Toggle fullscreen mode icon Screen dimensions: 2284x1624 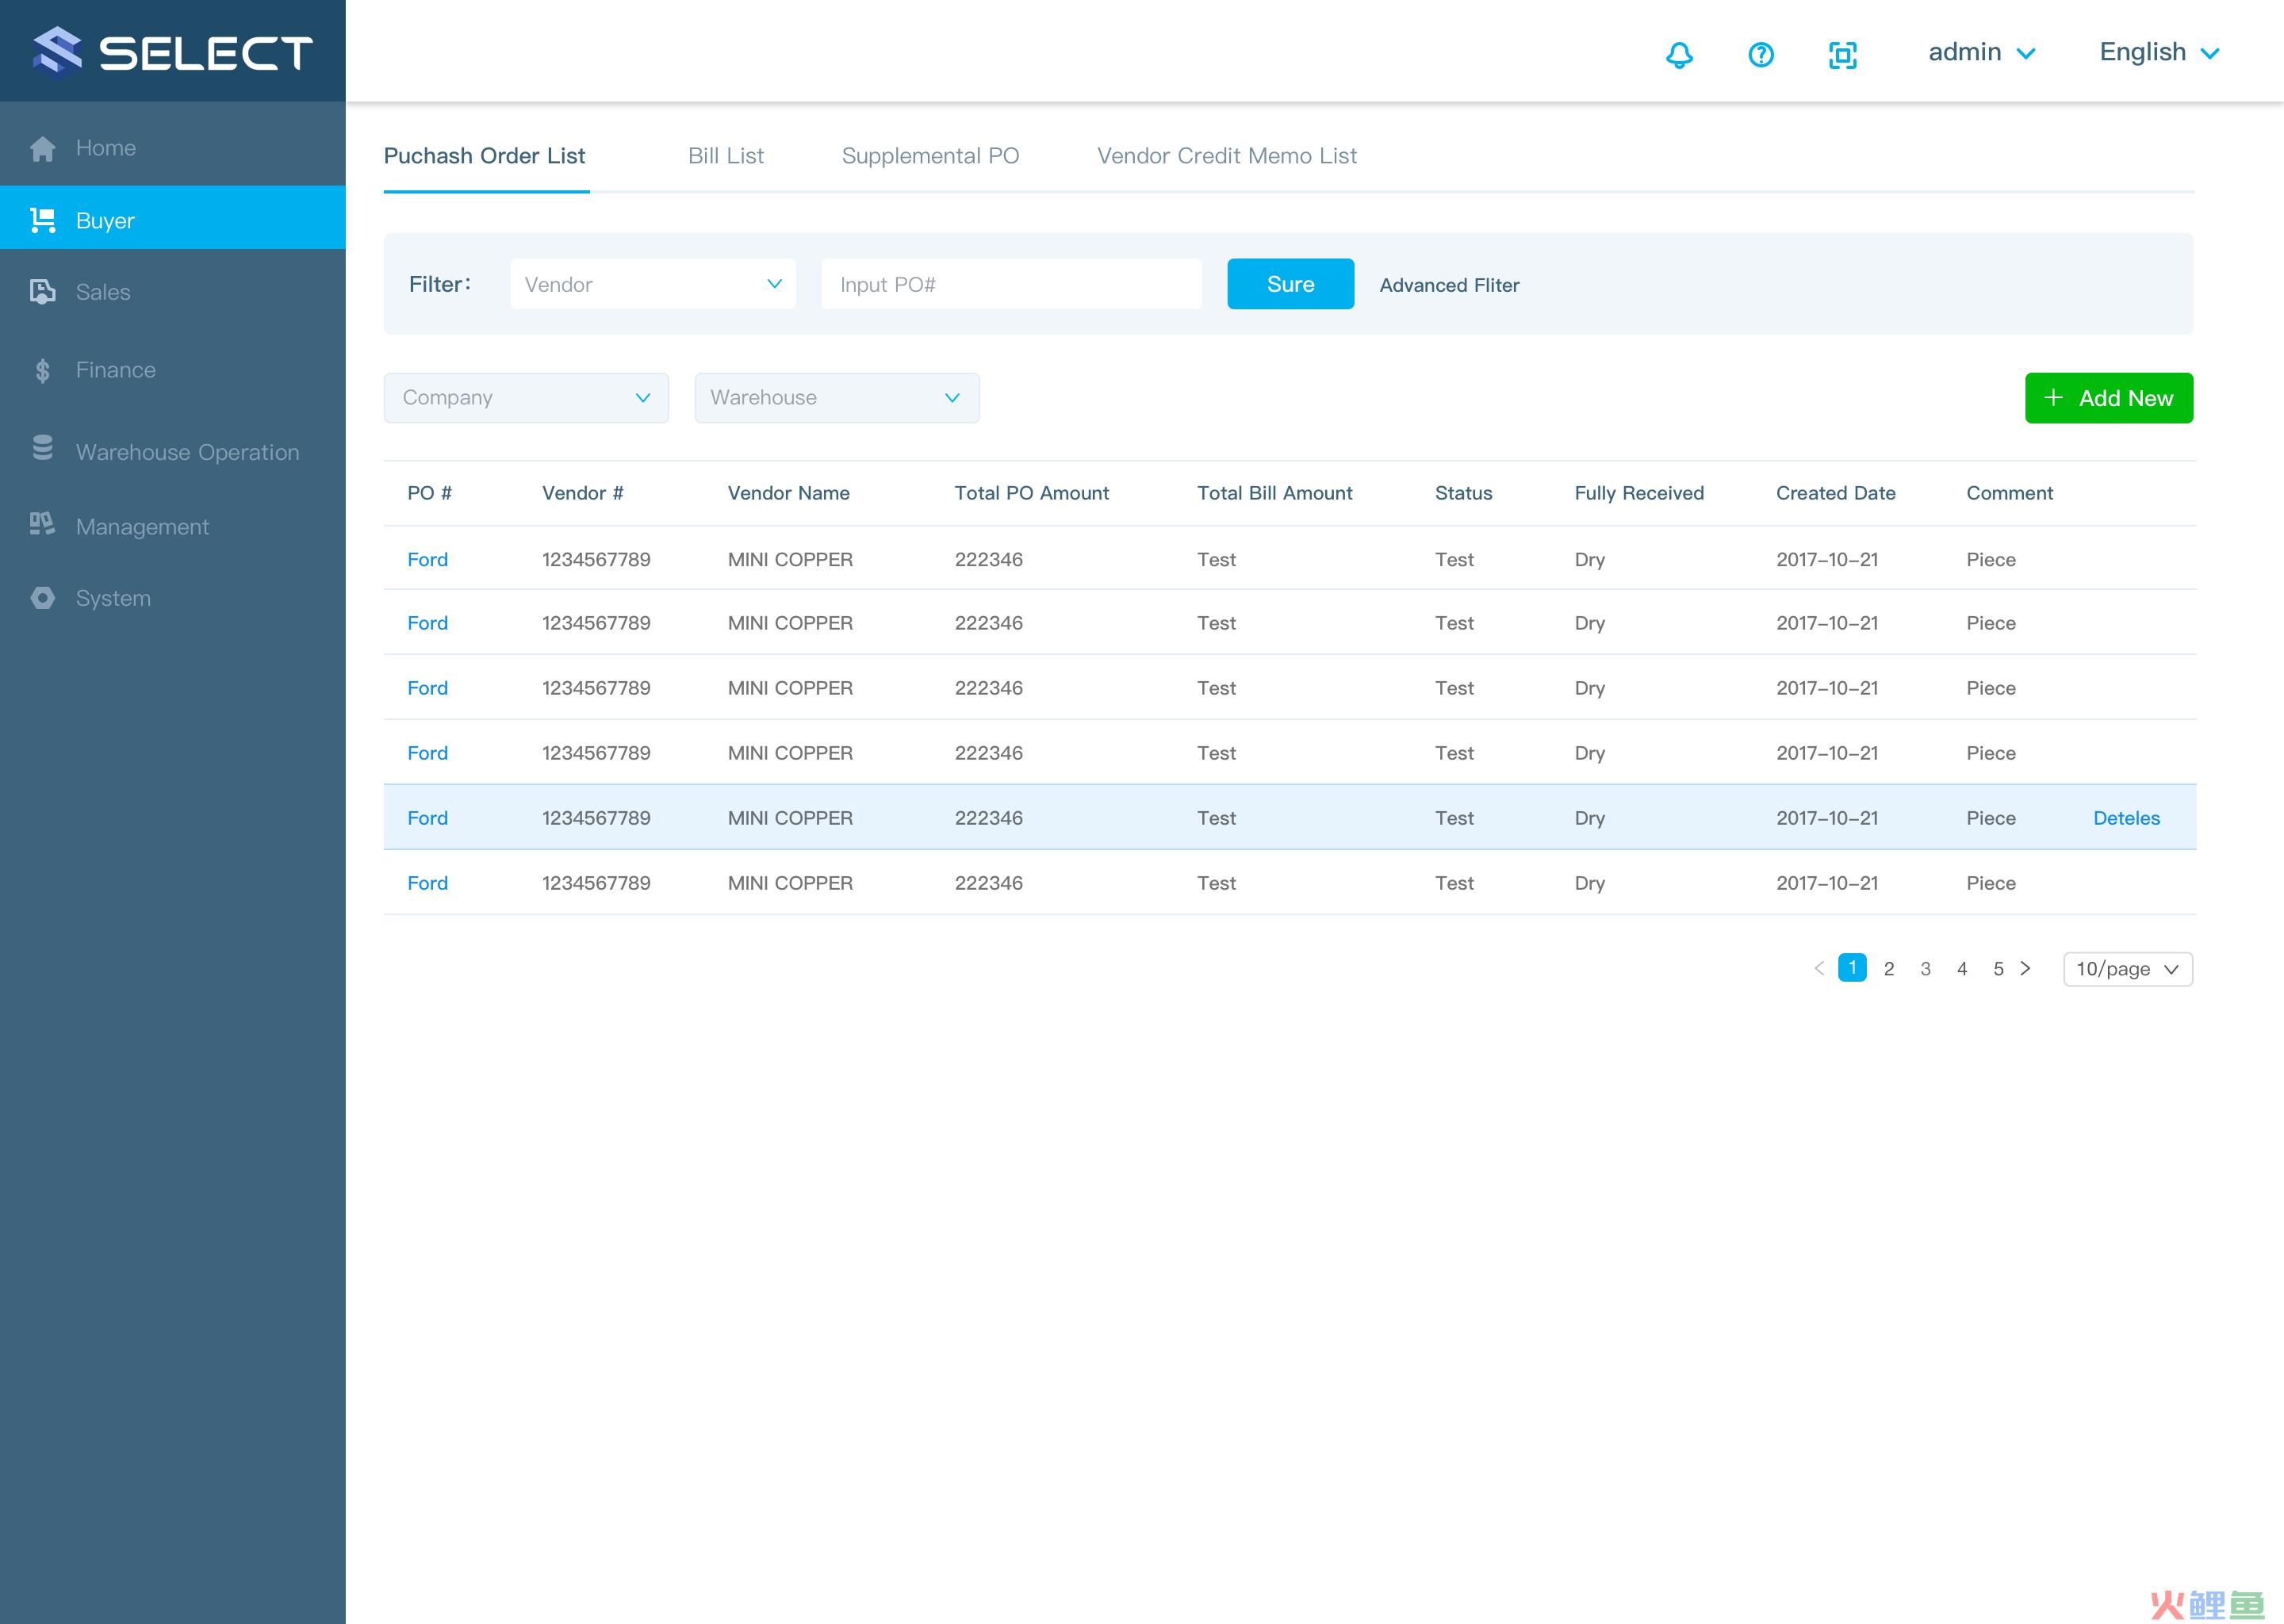(x=1842, y=54)
